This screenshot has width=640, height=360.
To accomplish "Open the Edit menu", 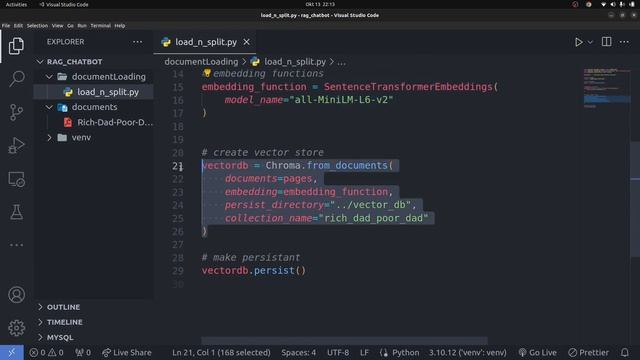I will (18, 25).
